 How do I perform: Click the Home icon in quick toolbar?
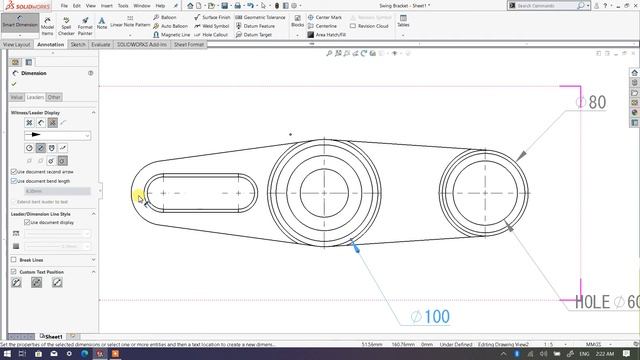click(190, 6)
